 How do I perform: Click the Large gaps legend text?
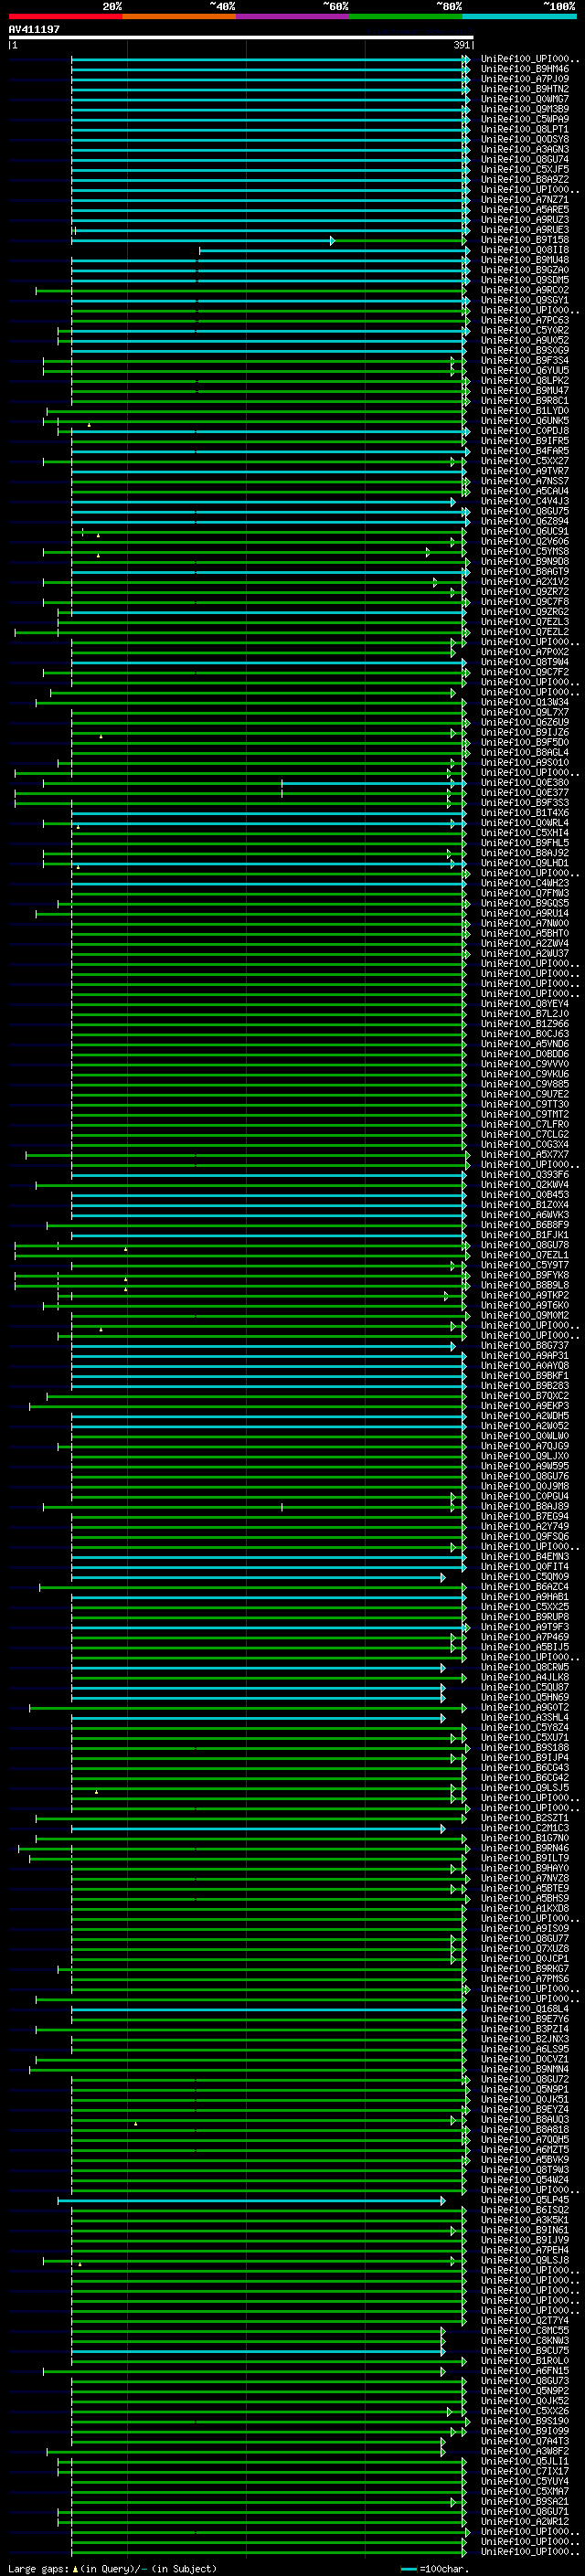[111, 2569]
